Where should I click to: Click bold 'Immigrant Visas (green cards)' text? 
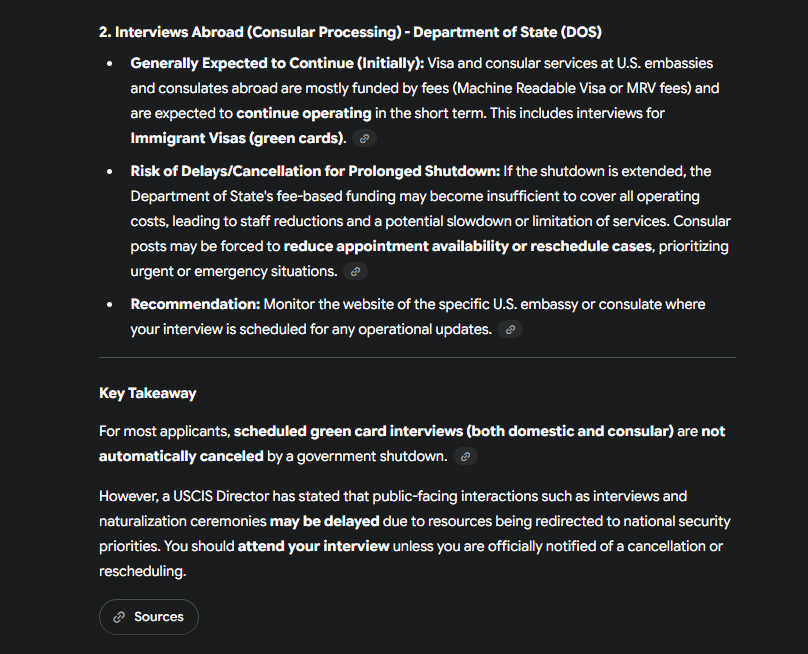pos(238,138)
